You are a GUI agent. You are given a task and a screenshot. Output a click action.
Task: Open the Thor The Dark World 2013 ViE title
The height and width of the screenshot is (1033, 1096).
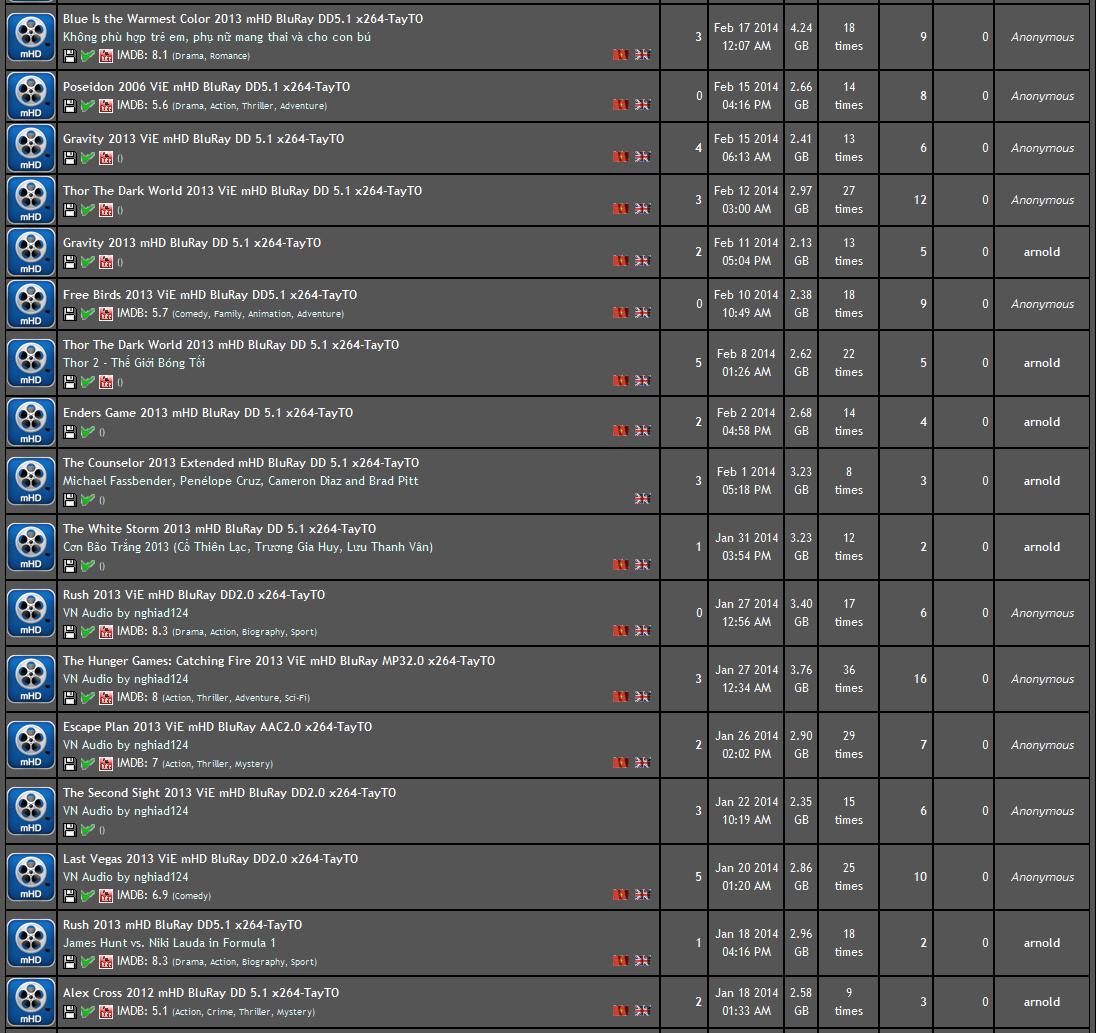pos(243,191)
